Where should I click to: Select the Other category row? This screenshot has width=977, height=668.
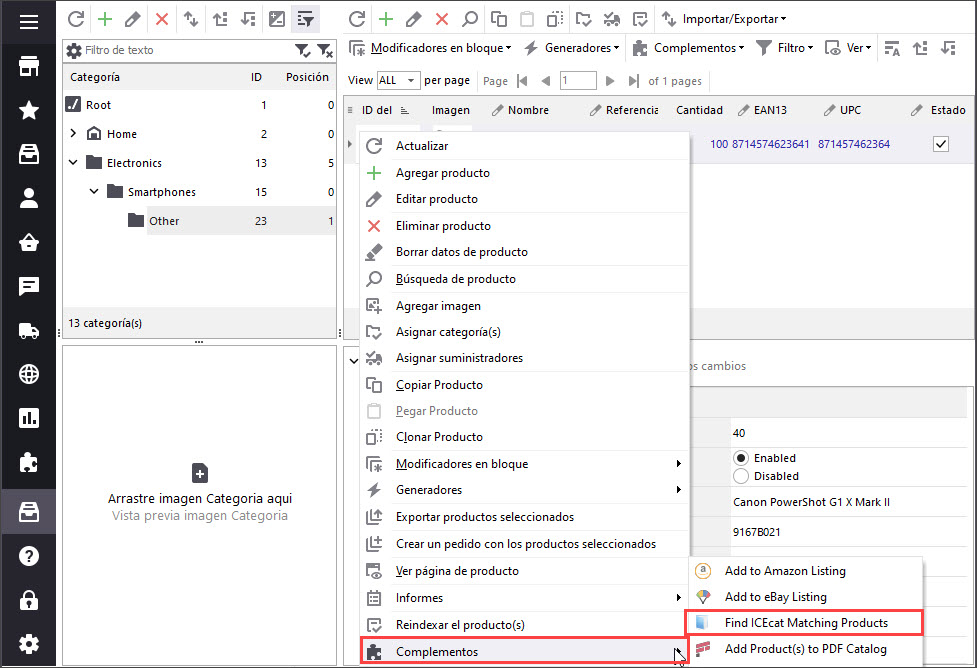click(199, 221)
